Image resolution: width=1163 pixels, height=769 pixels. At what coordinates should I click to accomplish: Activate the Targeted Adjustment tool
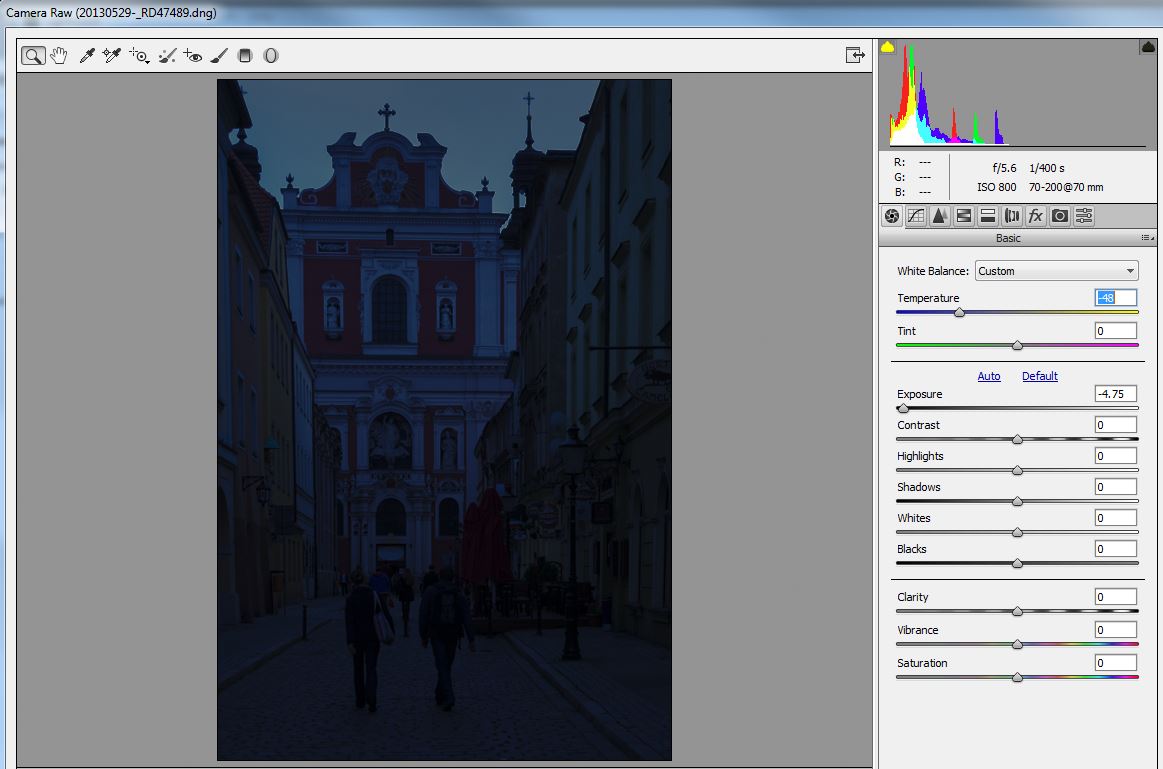[139, 56]
